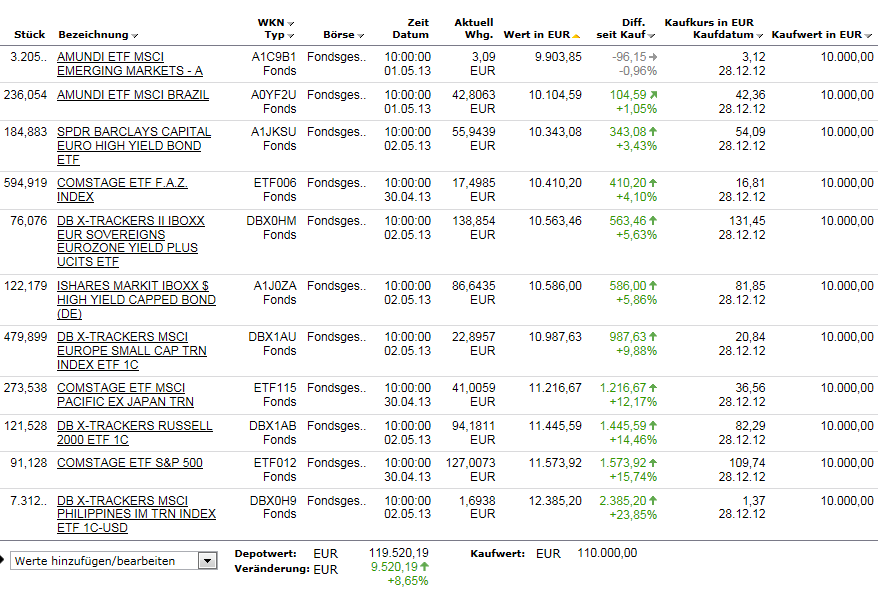The width and height of the screenshot is (886, 593).
Task: Open ISHARES MARKIT IBOXX $ HIGH YIELD link
Action: (x=136, y=300)
